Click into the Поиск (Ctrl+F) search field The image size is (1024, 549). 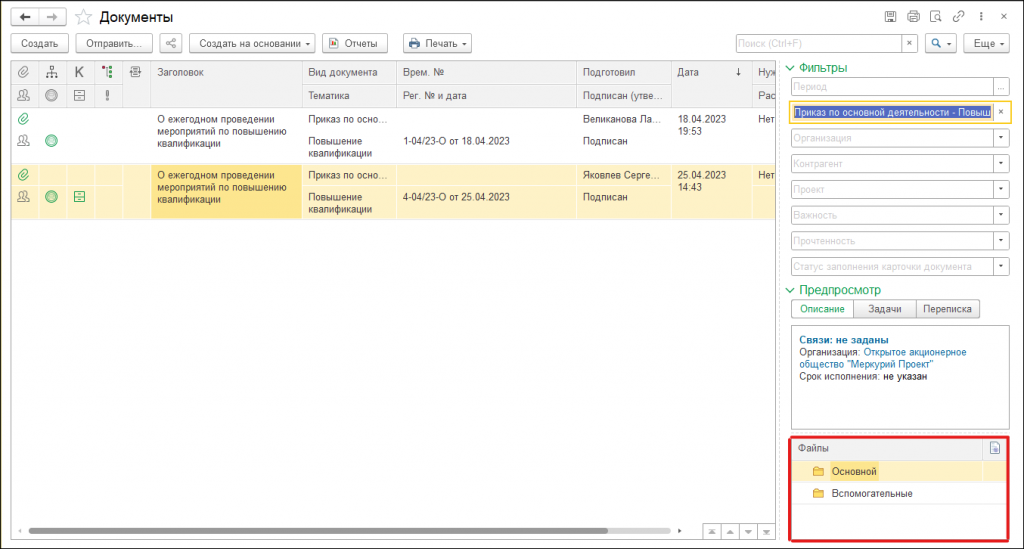pos(819,43)
